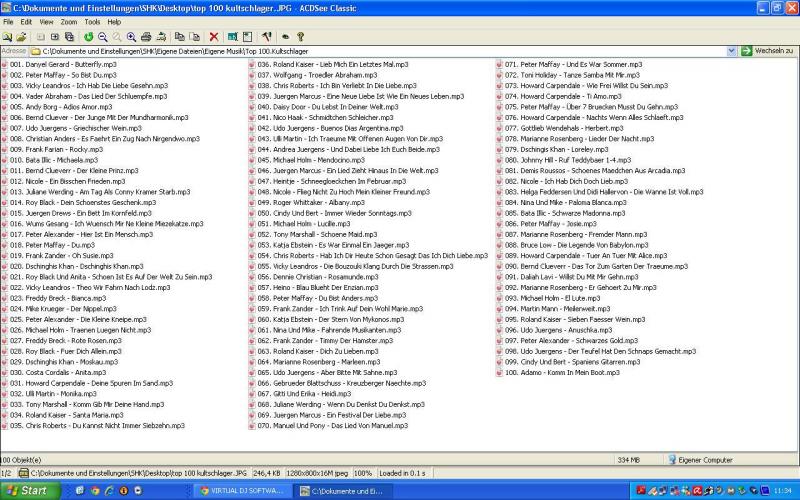The height and width of the screenshot is (500, 800).
Task: Click the red X Delete icon
Action: 214,37
